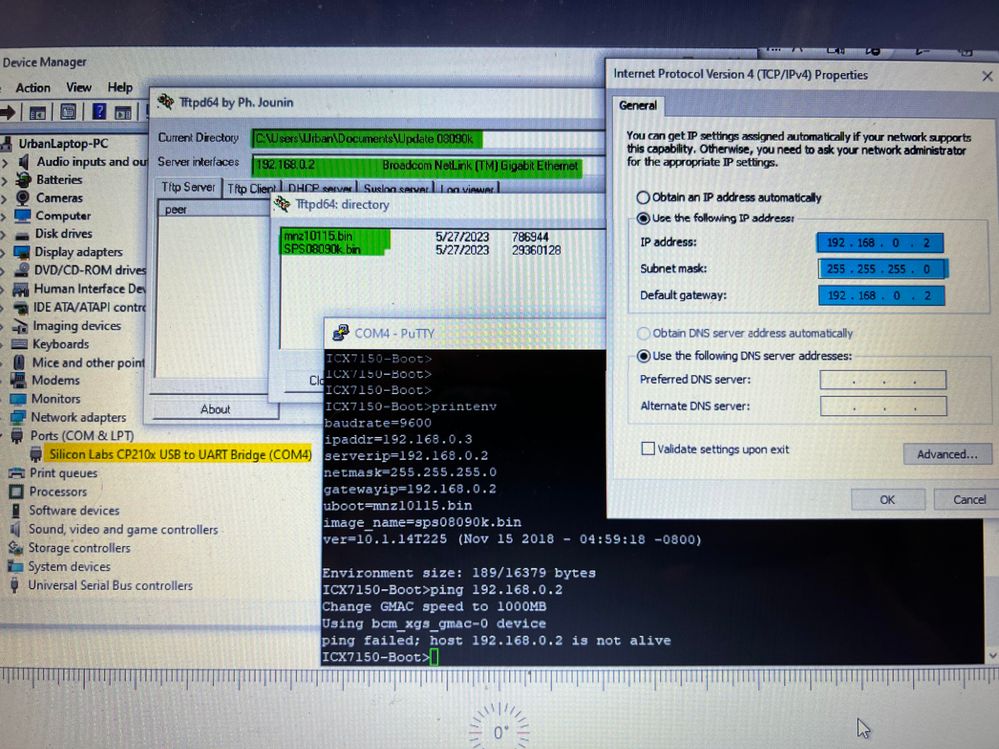Open the Action menu in Device Manager
Viewport: 999px width, 749px height.
pyautogui.click(x=32, y=88)
